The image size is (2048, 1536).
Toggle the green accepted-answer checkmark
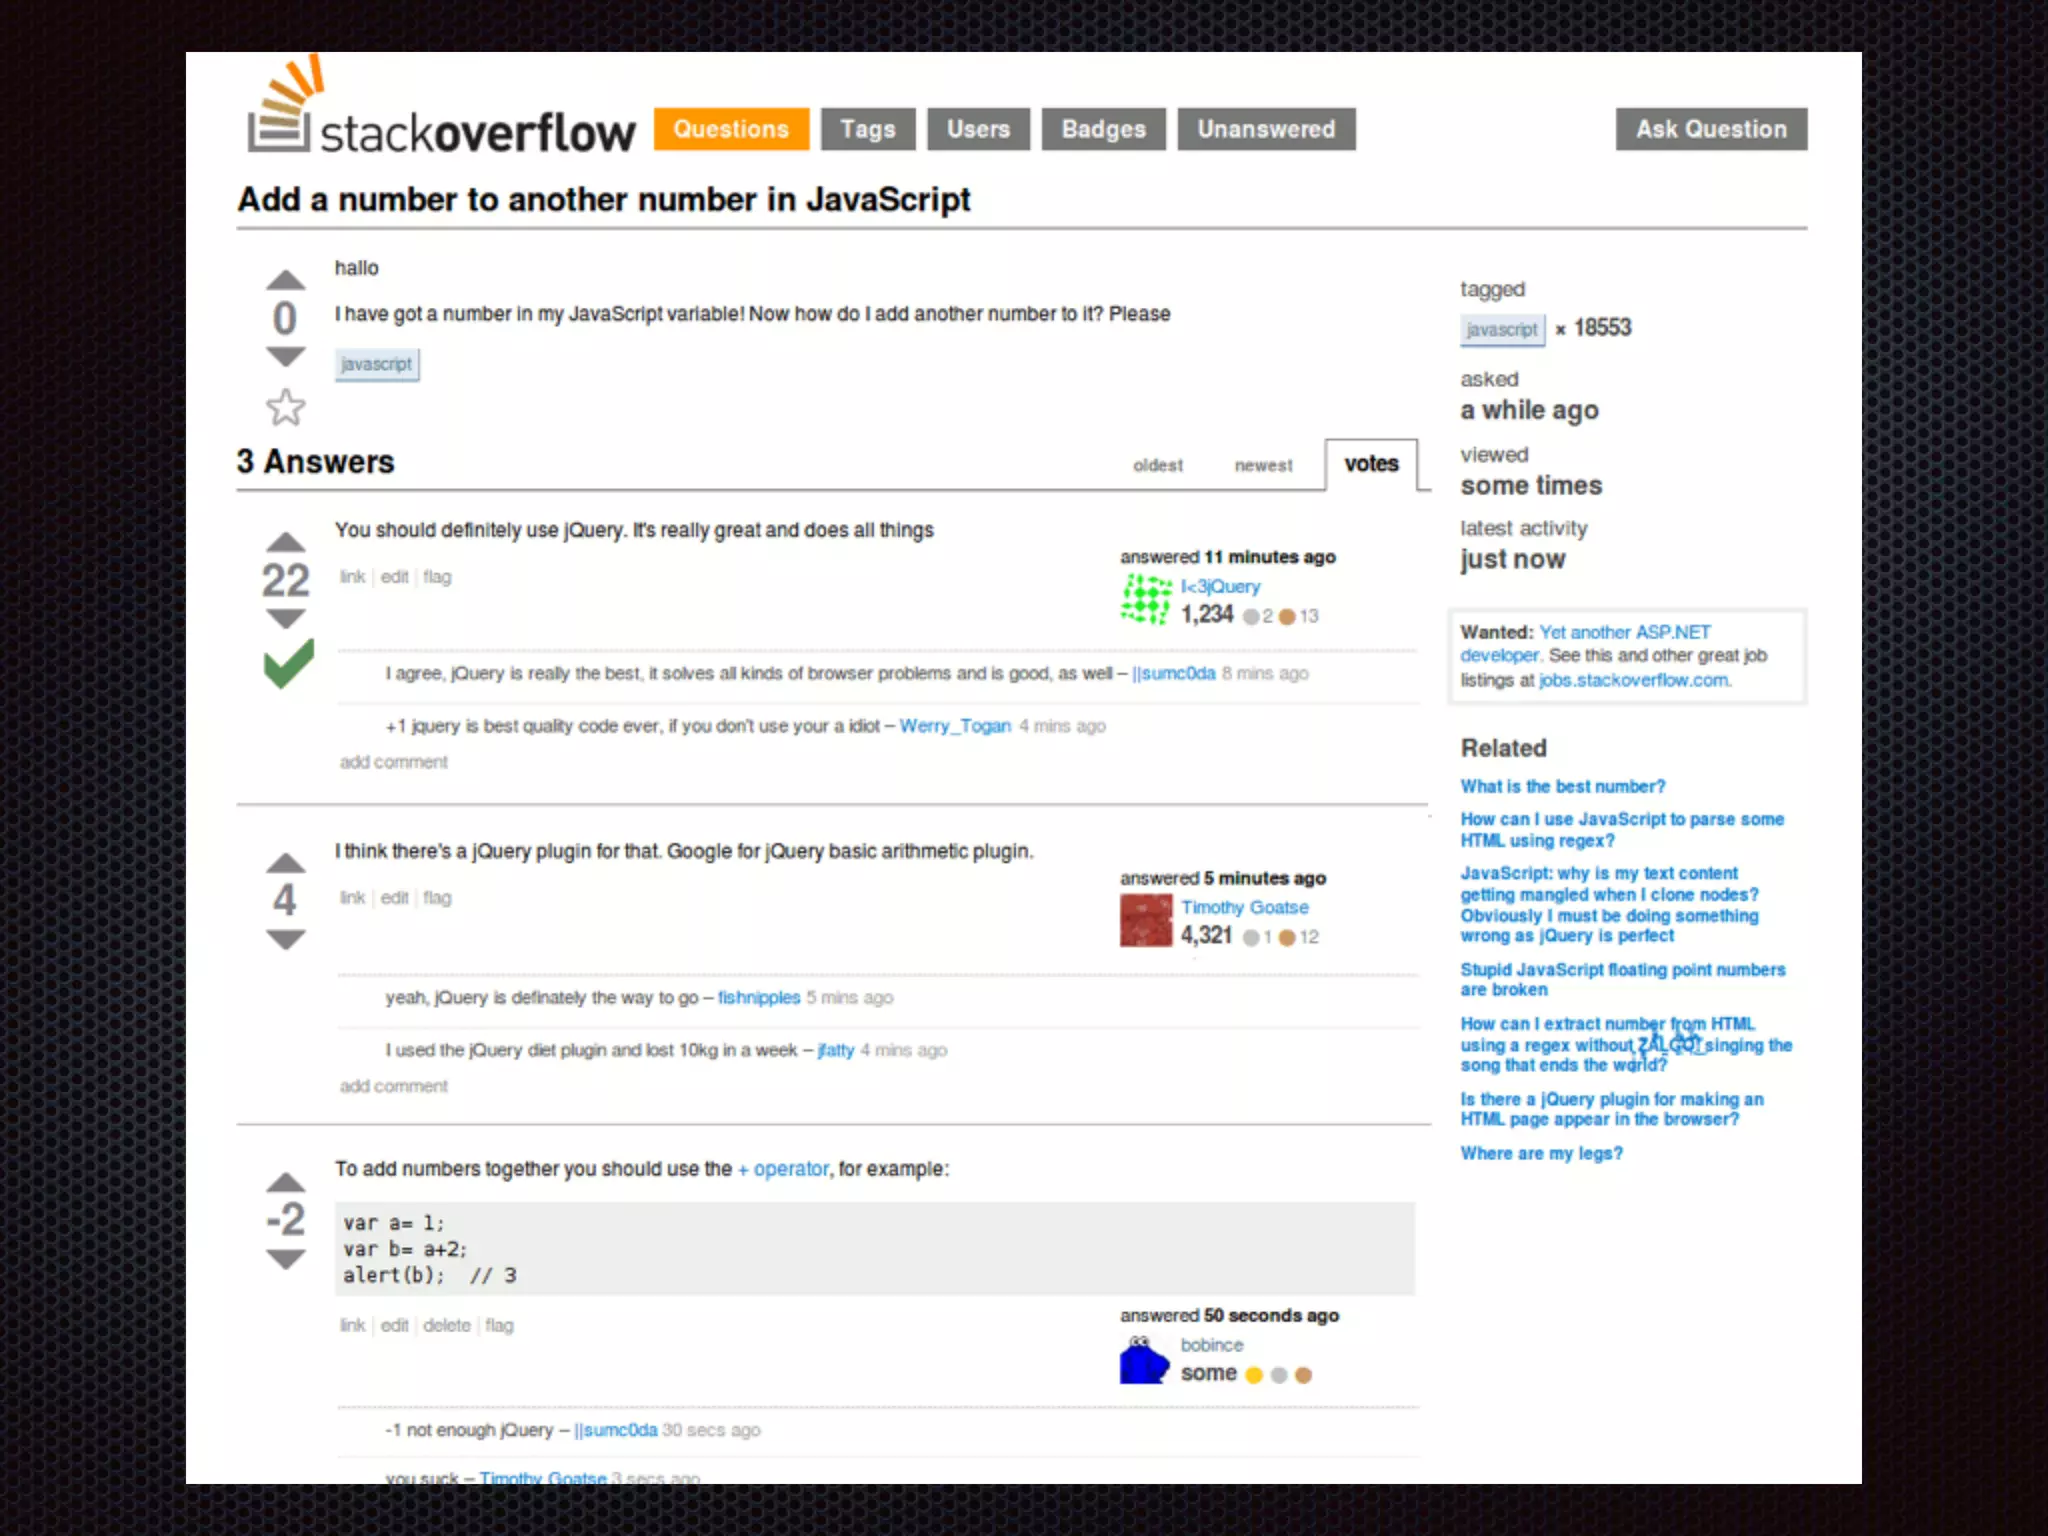pos(288,664)
